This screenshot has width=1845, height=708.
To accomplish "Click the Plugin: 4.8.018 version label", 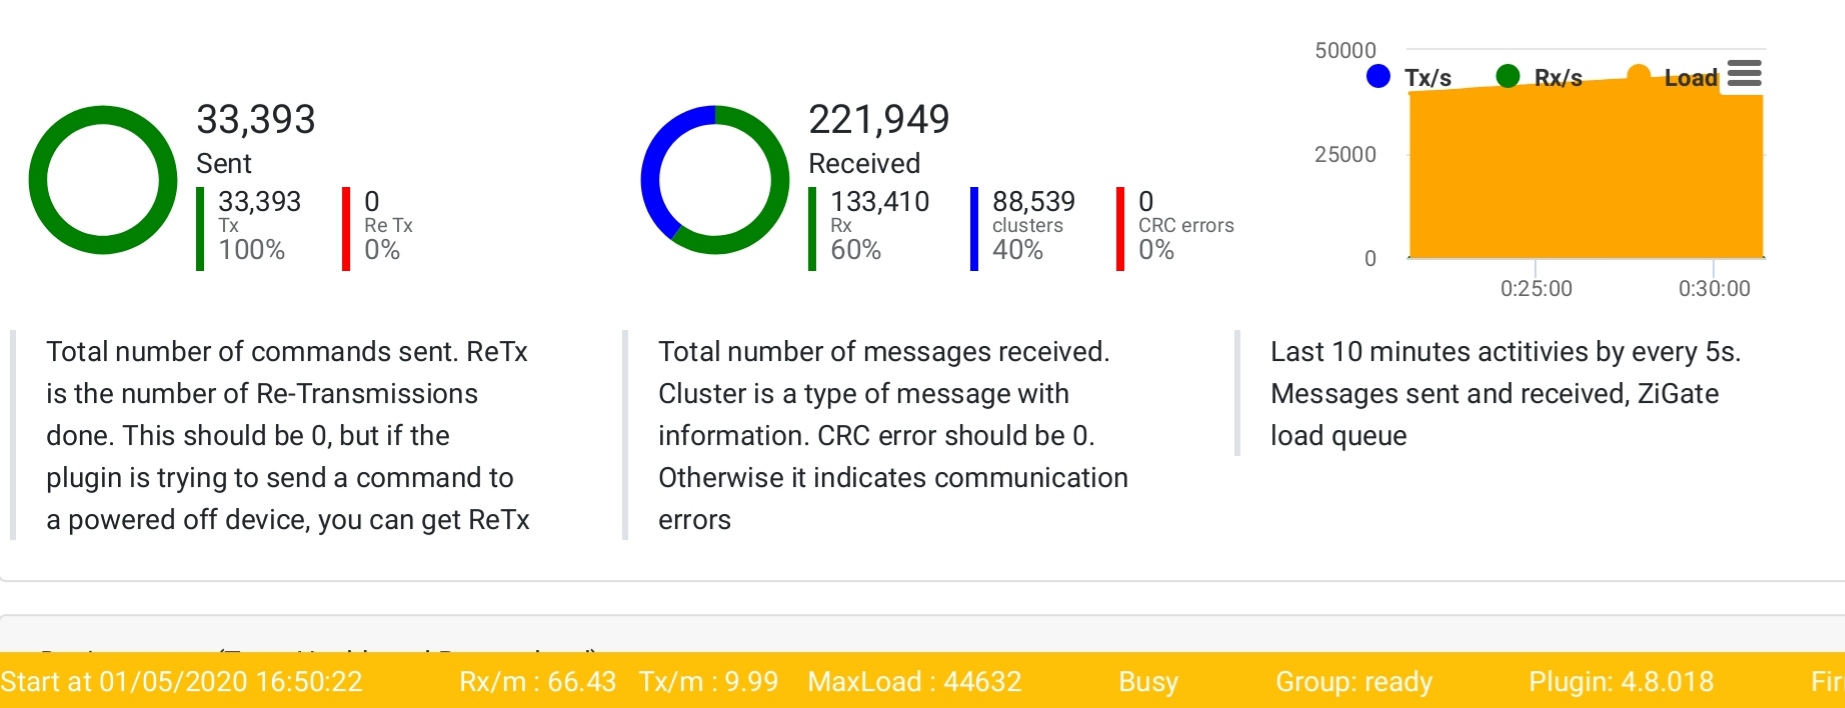I will tap(1621, 682).
